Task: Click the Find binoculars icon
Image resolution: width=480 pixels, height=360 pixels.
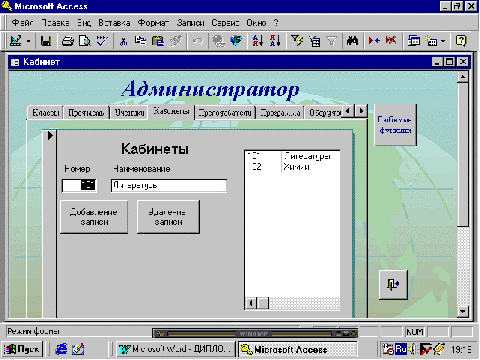Action: point(352,41)
